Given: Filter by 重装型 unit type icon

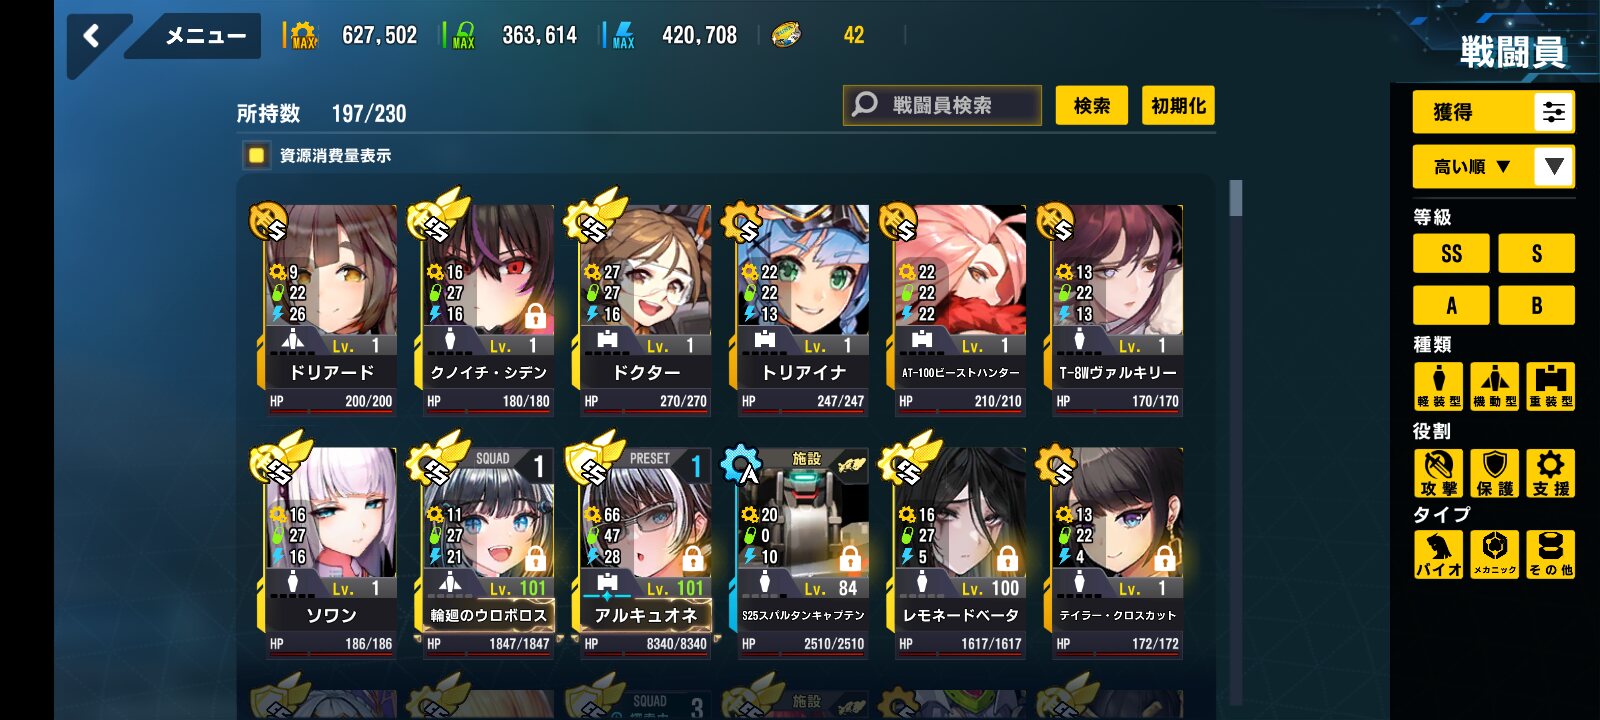Looking at the screenshot, I should coord(1550,386).
